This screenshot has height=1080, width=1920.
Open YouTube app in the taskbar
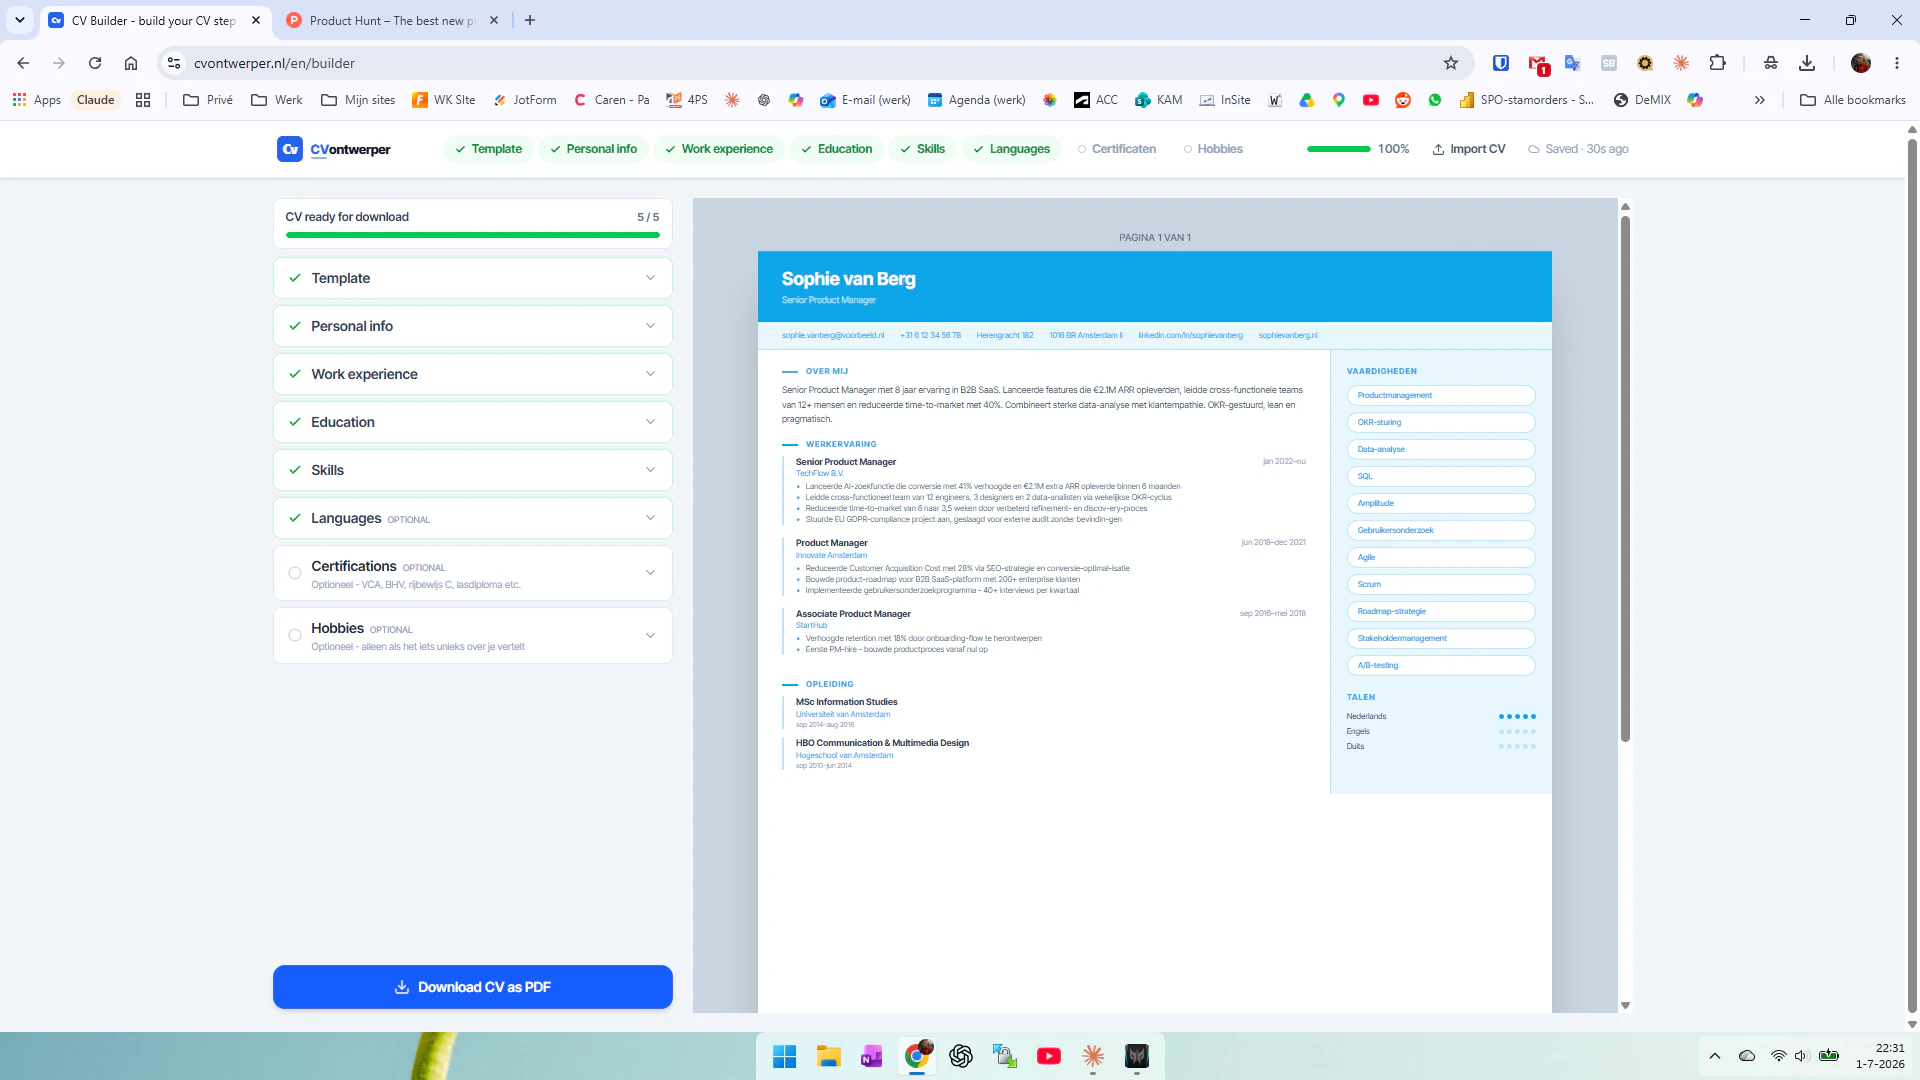click(x=1049, y=1056)
